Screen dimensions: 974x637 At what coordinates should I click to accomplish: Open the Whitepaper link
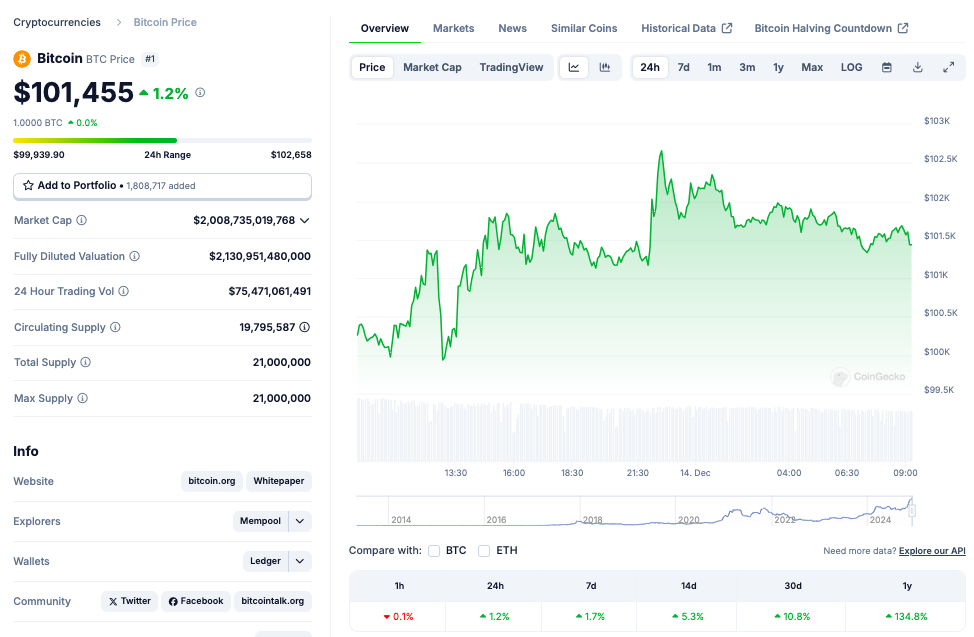[279, 481]
